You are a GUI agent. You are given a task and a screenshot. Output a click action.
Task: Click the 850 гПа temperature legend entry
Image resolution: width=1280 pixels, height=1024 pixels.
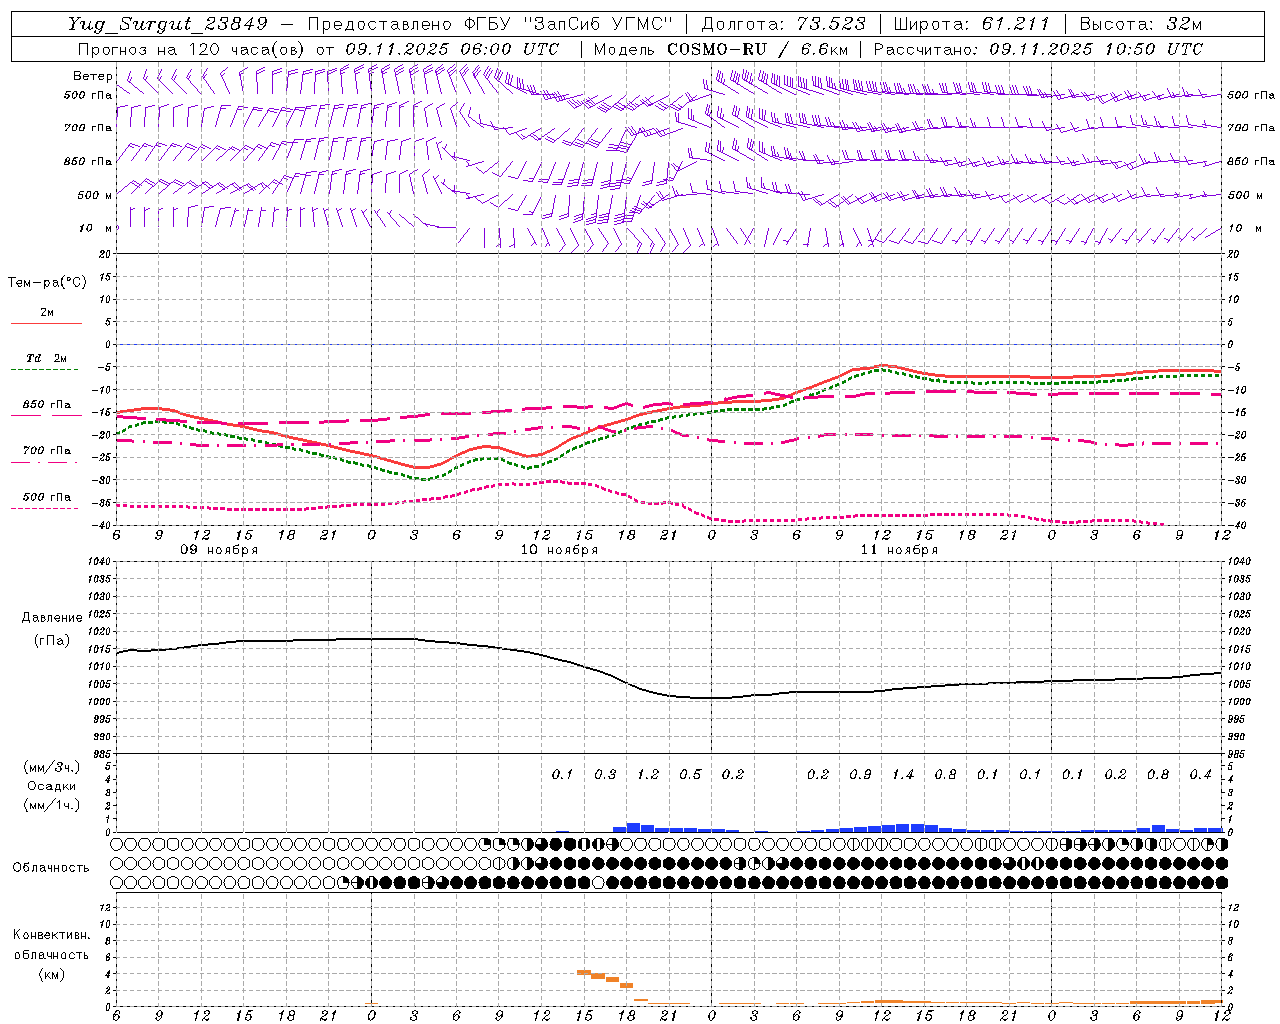(47, 405)
